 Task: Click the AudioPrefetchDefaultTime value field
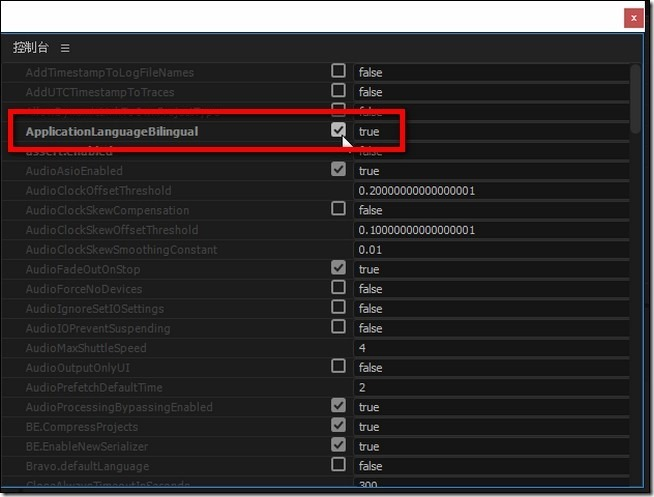pos(491,387)
